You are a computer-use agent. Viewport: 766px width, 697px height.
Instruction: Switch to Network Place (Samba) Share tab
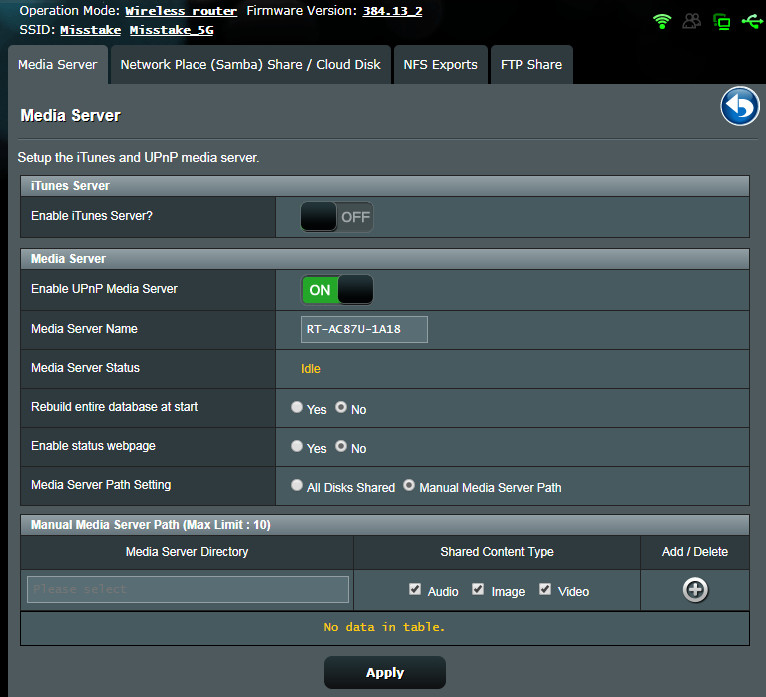click(x=250, y=65)
